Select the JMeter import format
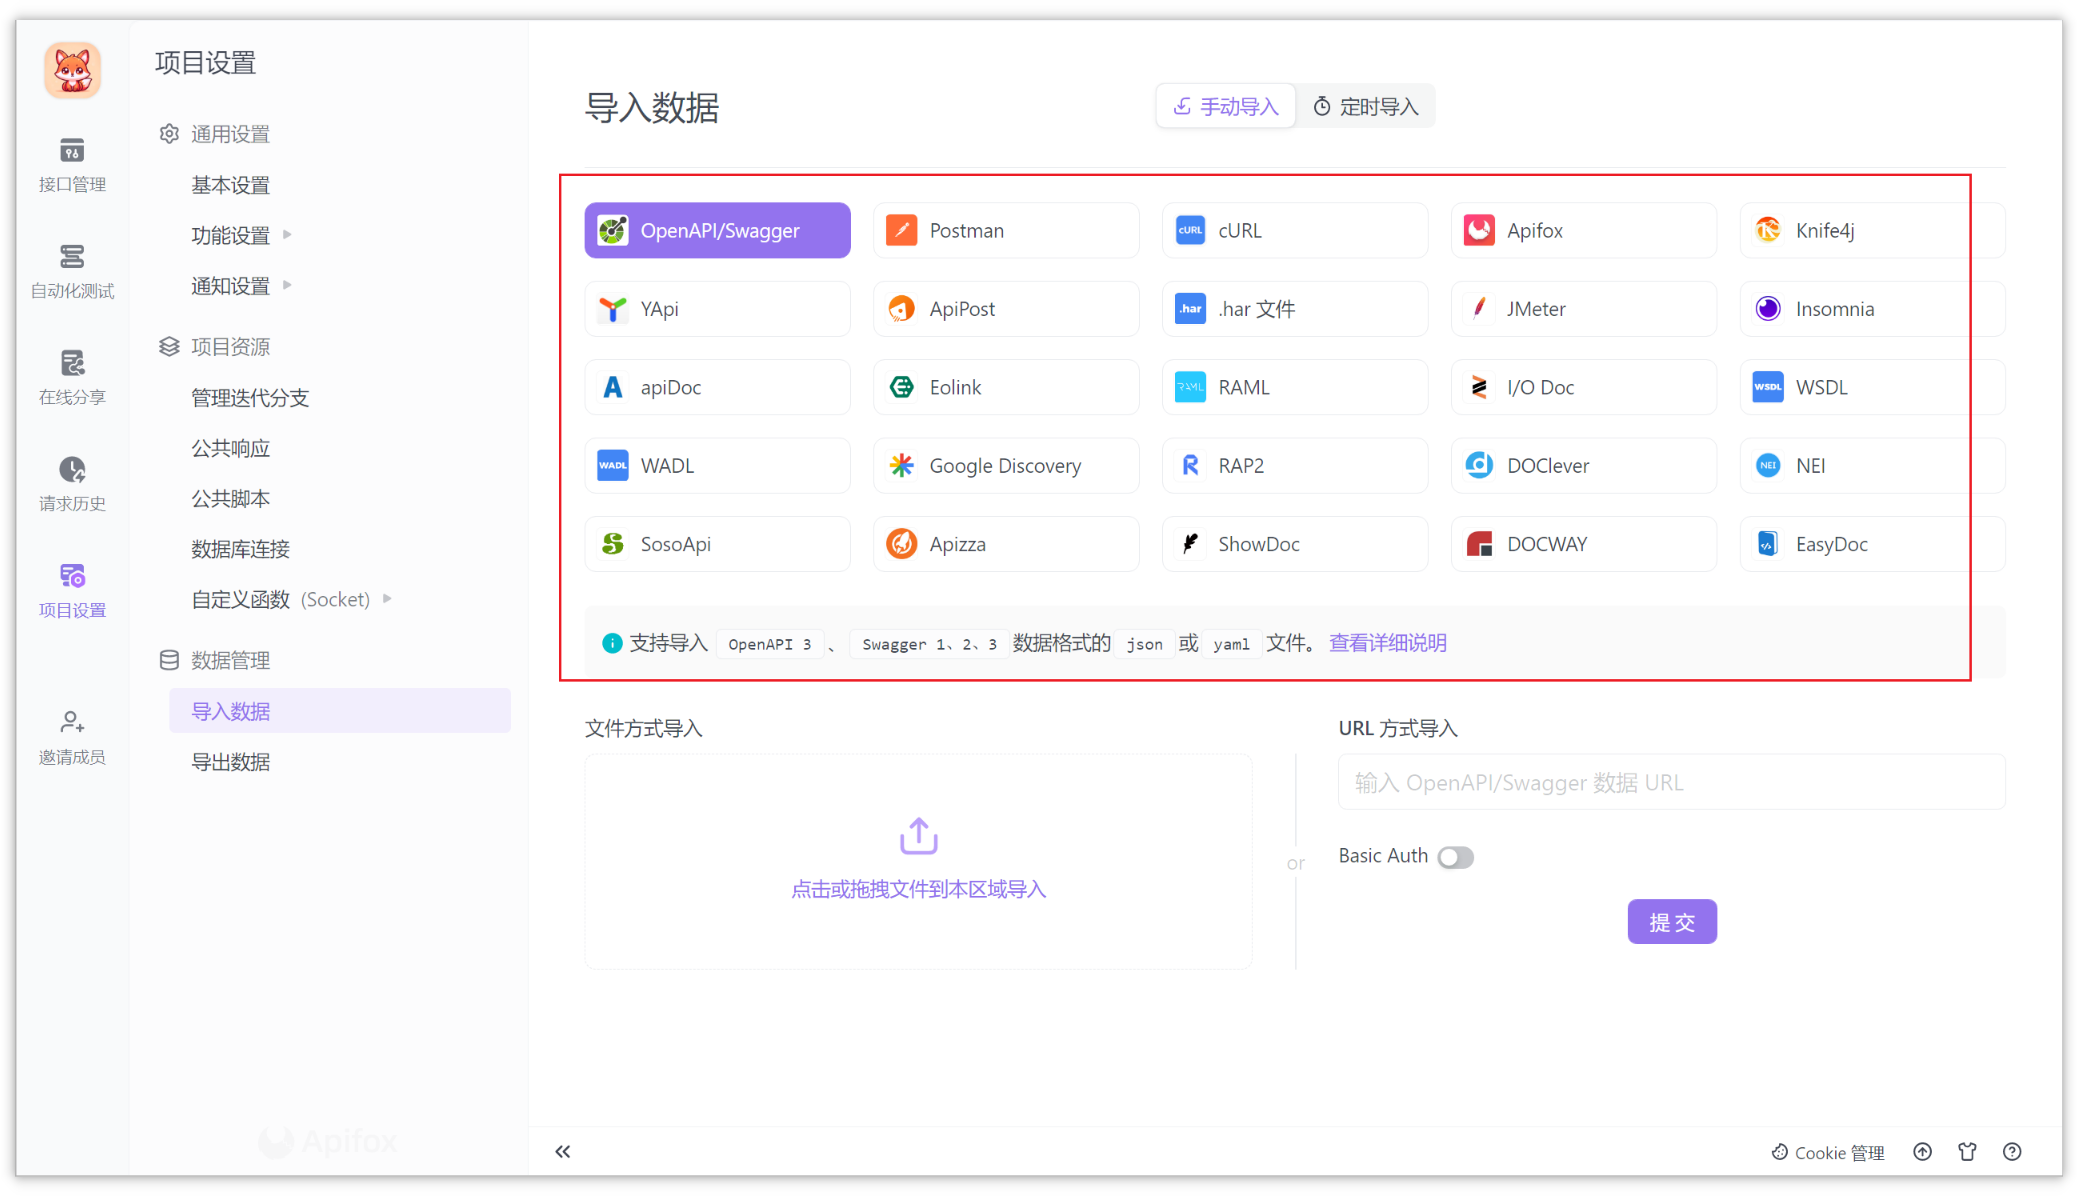The image size is (2086, 1199). point(1584,309)
